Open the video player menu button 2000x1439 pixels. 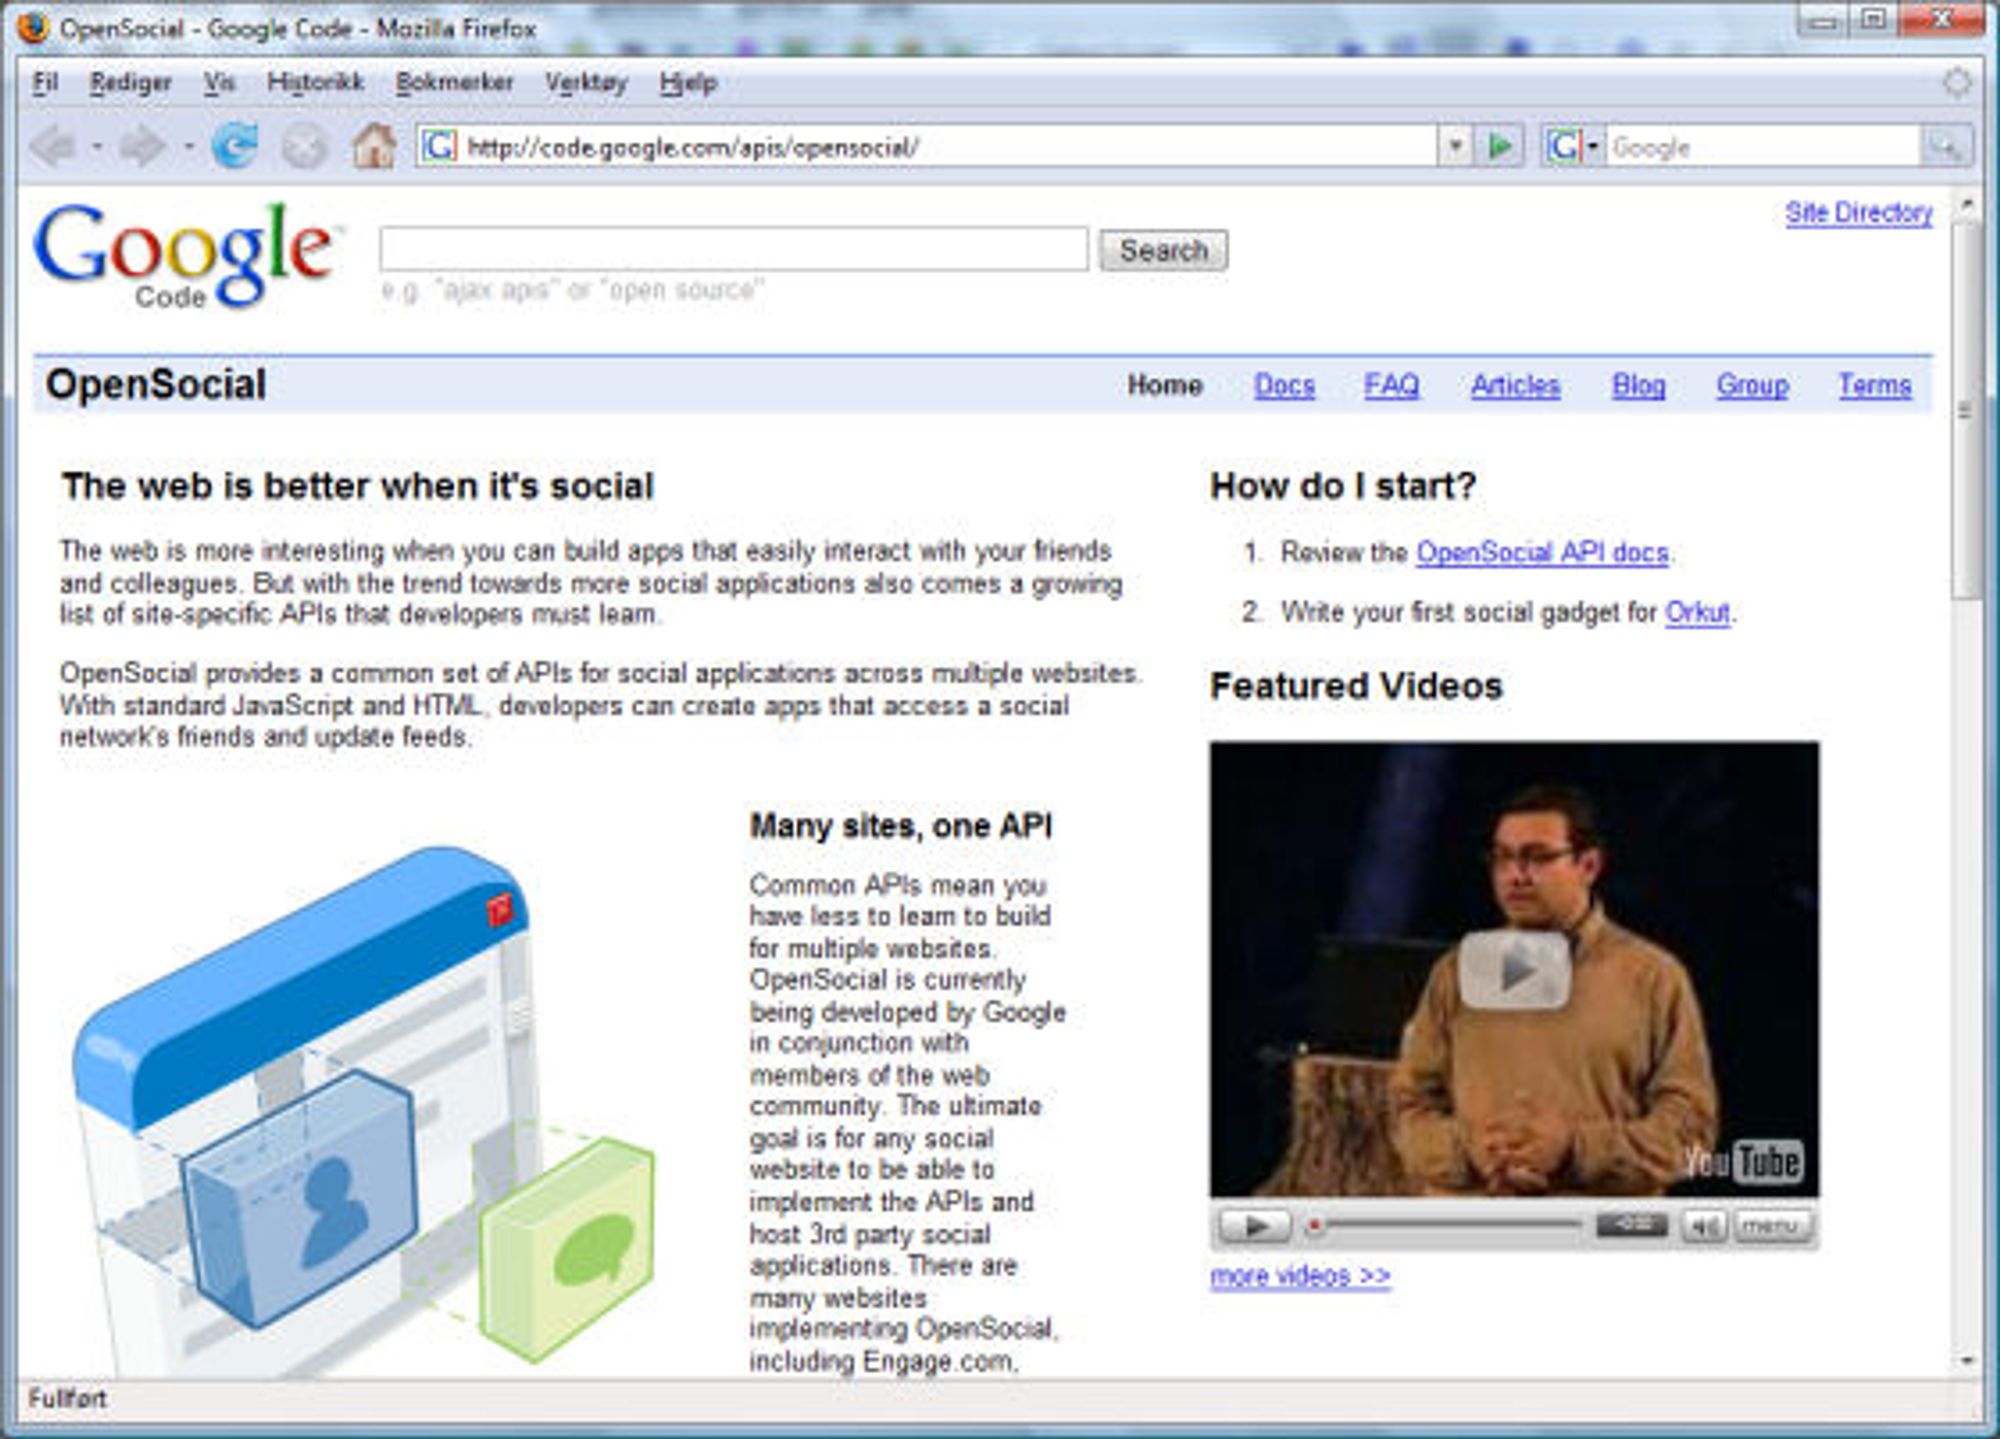click(1772, 1225)
